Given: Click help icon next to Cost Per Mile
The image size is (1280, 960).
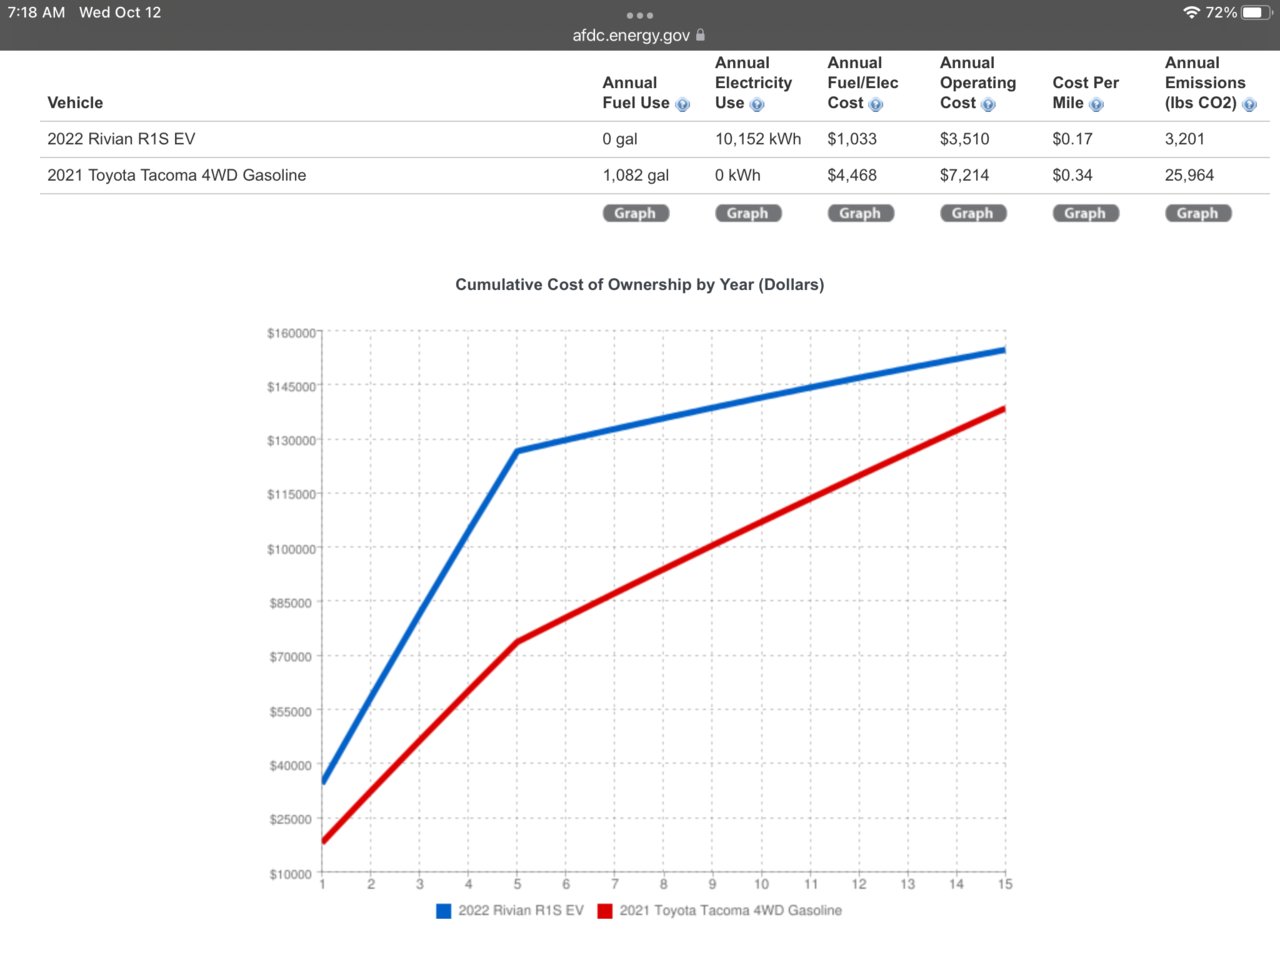Looking at the screenshot, I should (1096, 105).
